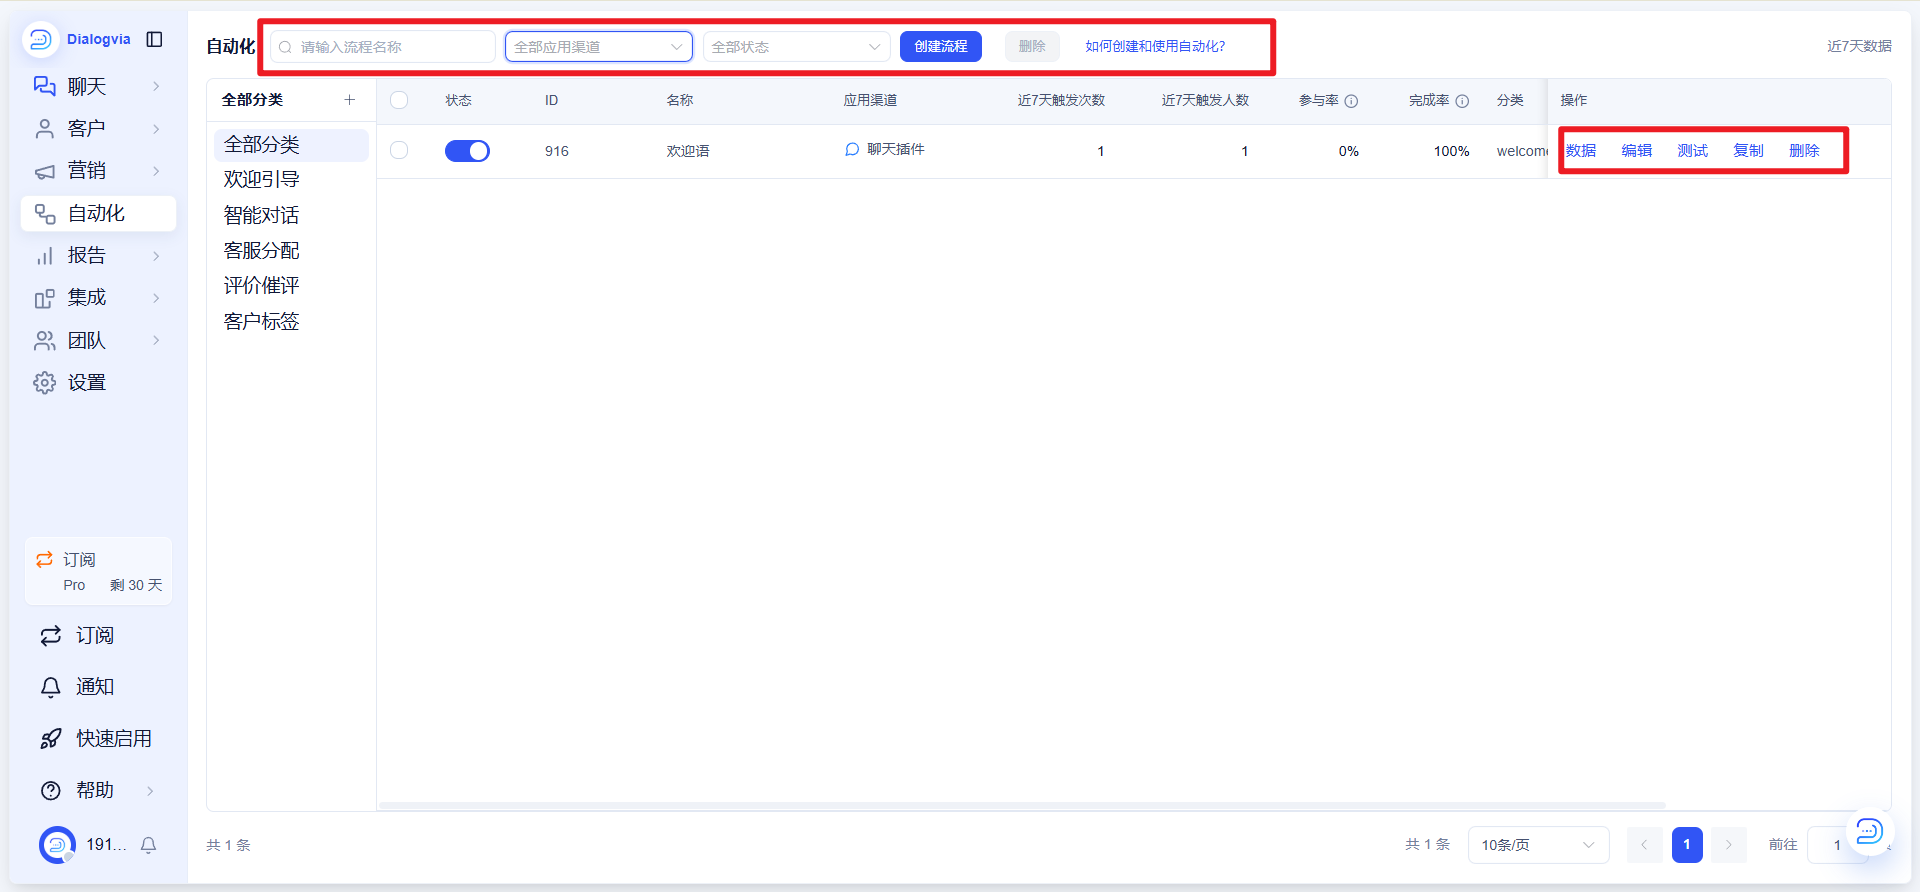This screenshot has height=892, width=1920.
Task: Open the 全部状态 dropdown
Action: click(796, 47)
